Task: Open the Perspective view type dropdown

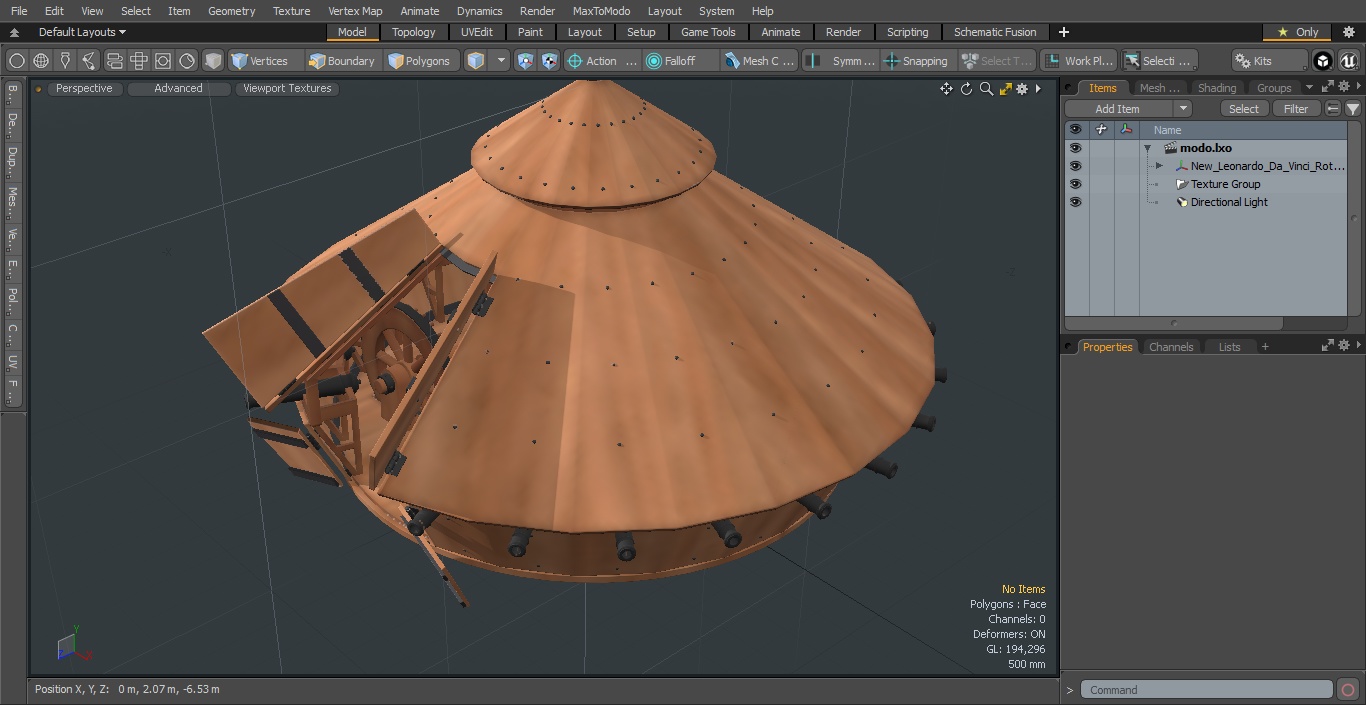Action: [84, 88]
